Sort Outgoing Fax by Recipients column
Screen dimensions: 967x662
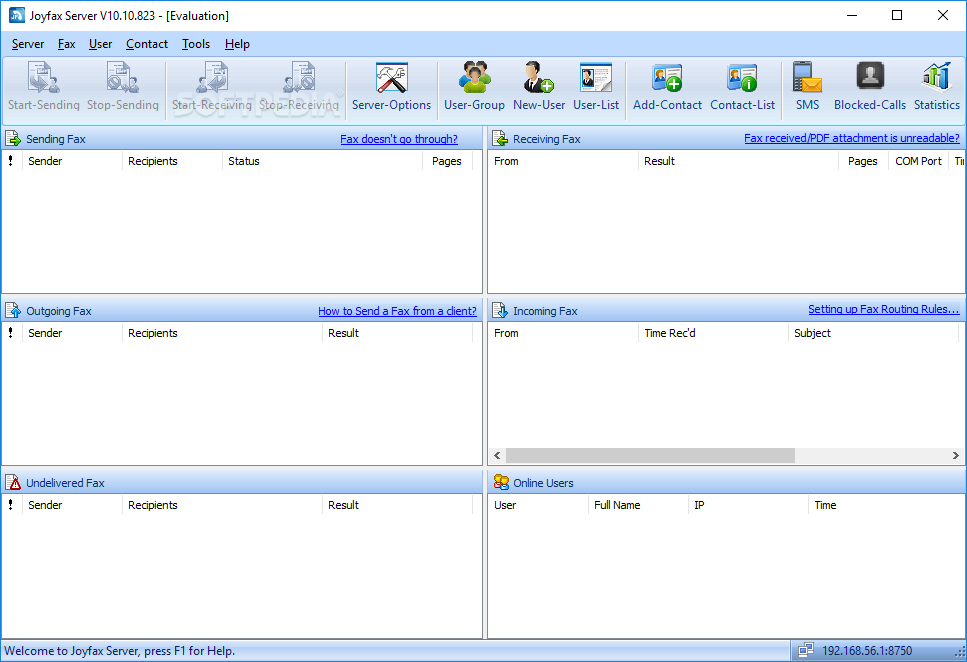(223, 333)
